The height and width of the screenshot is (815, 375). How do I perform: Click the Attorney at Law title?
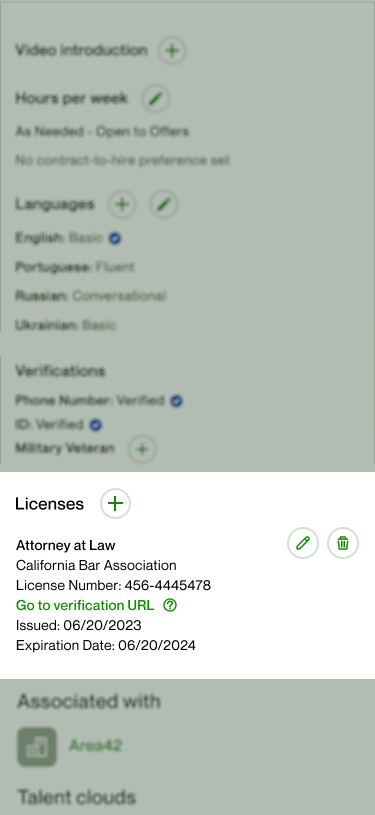(x=66, y=545)
